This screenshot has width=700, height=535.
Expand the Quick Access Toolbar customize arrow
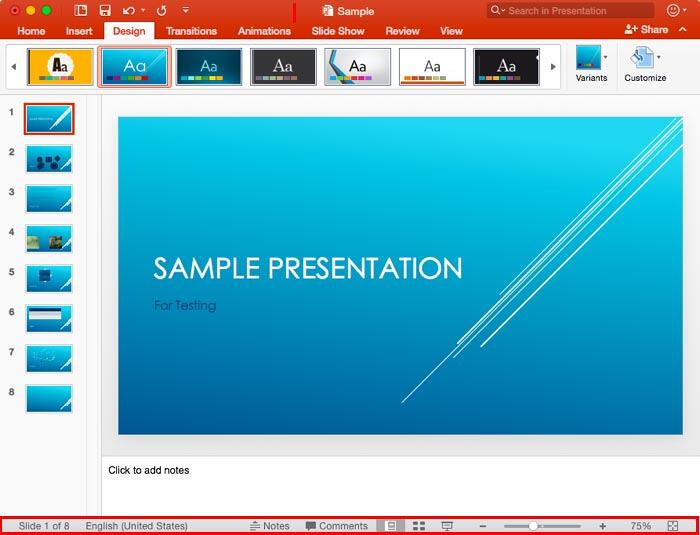point(185,10)
